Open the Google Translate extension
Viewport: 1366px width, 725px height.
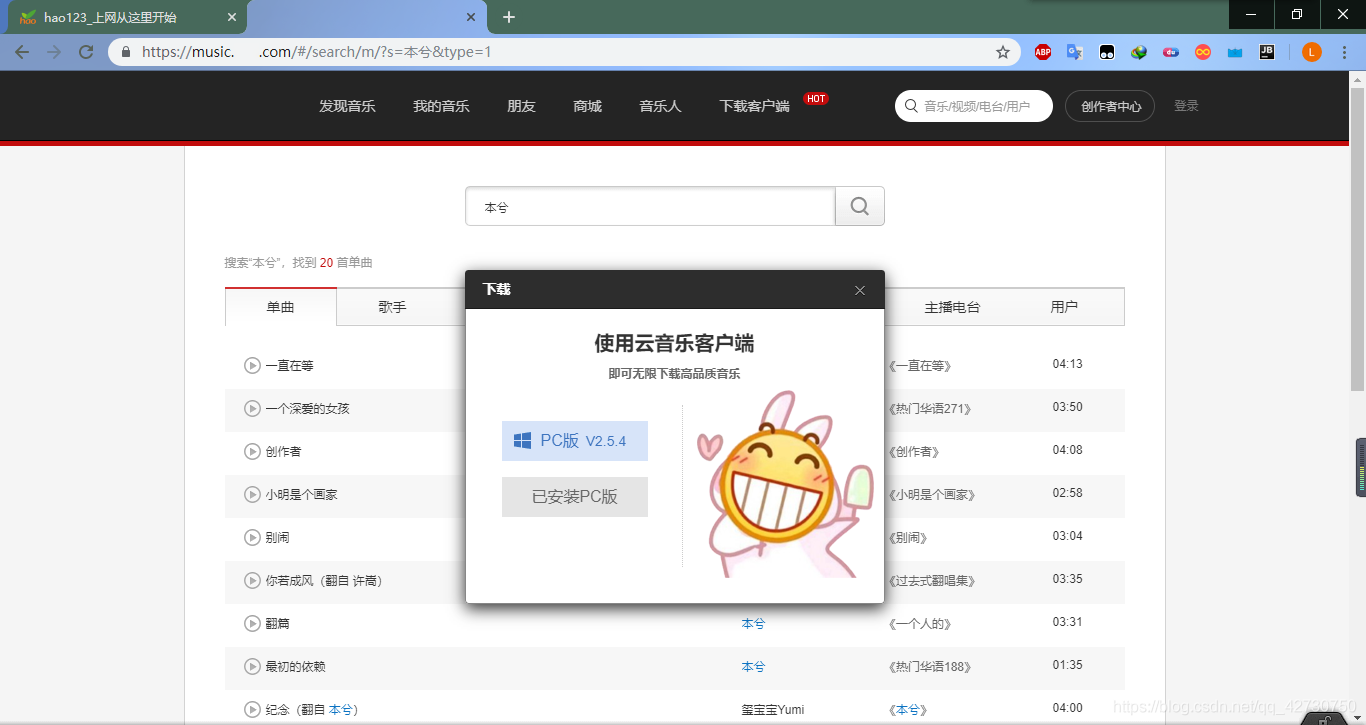pos(1075,52)
